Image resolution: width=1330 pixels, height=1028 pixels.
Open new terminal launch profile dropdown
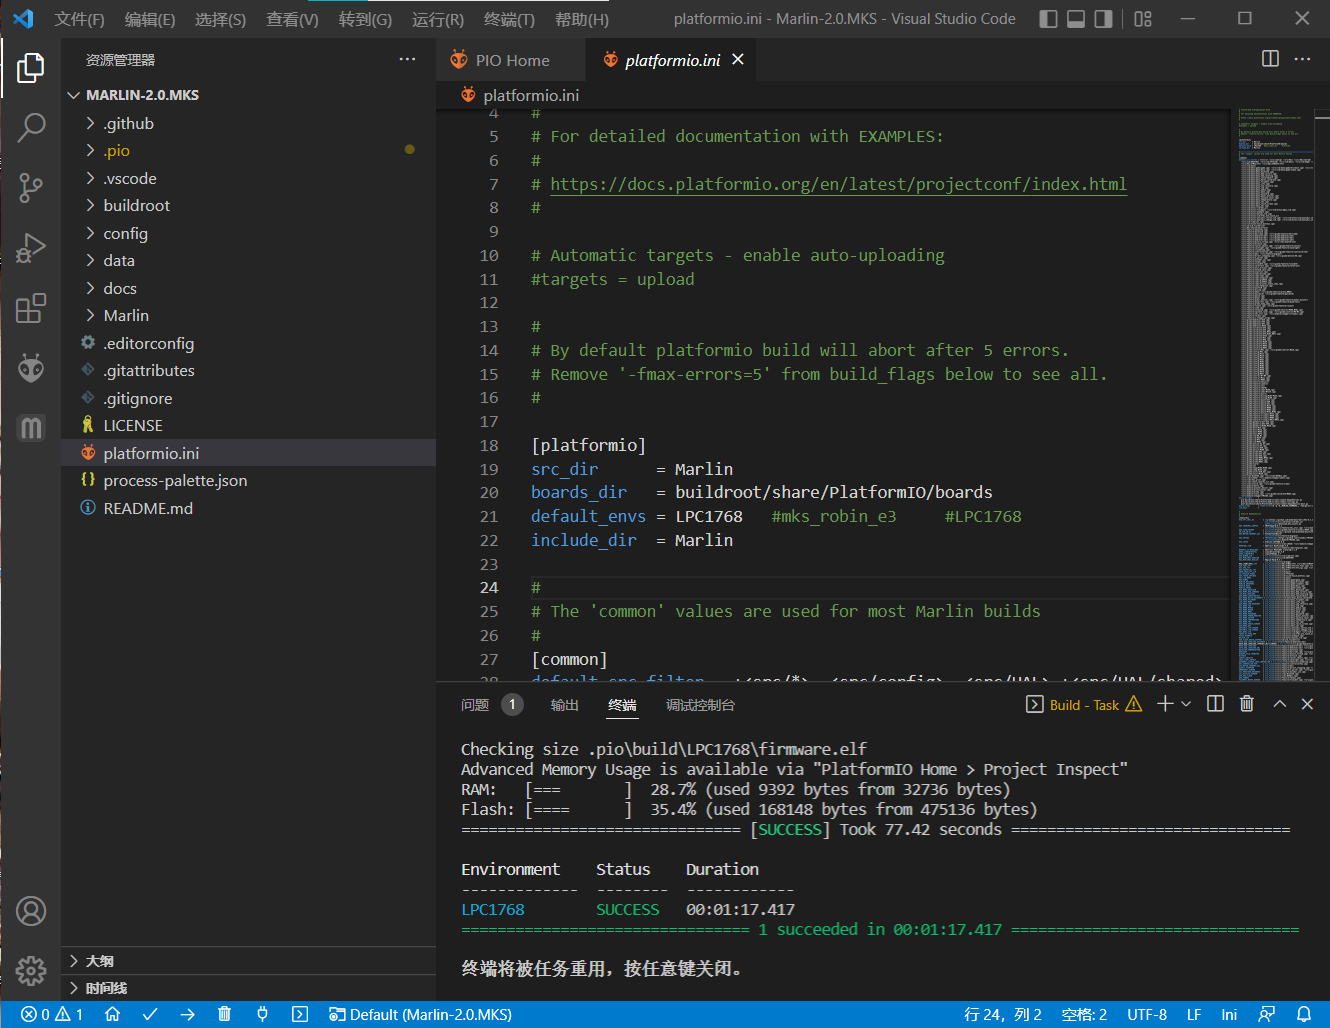[1187, 704]
